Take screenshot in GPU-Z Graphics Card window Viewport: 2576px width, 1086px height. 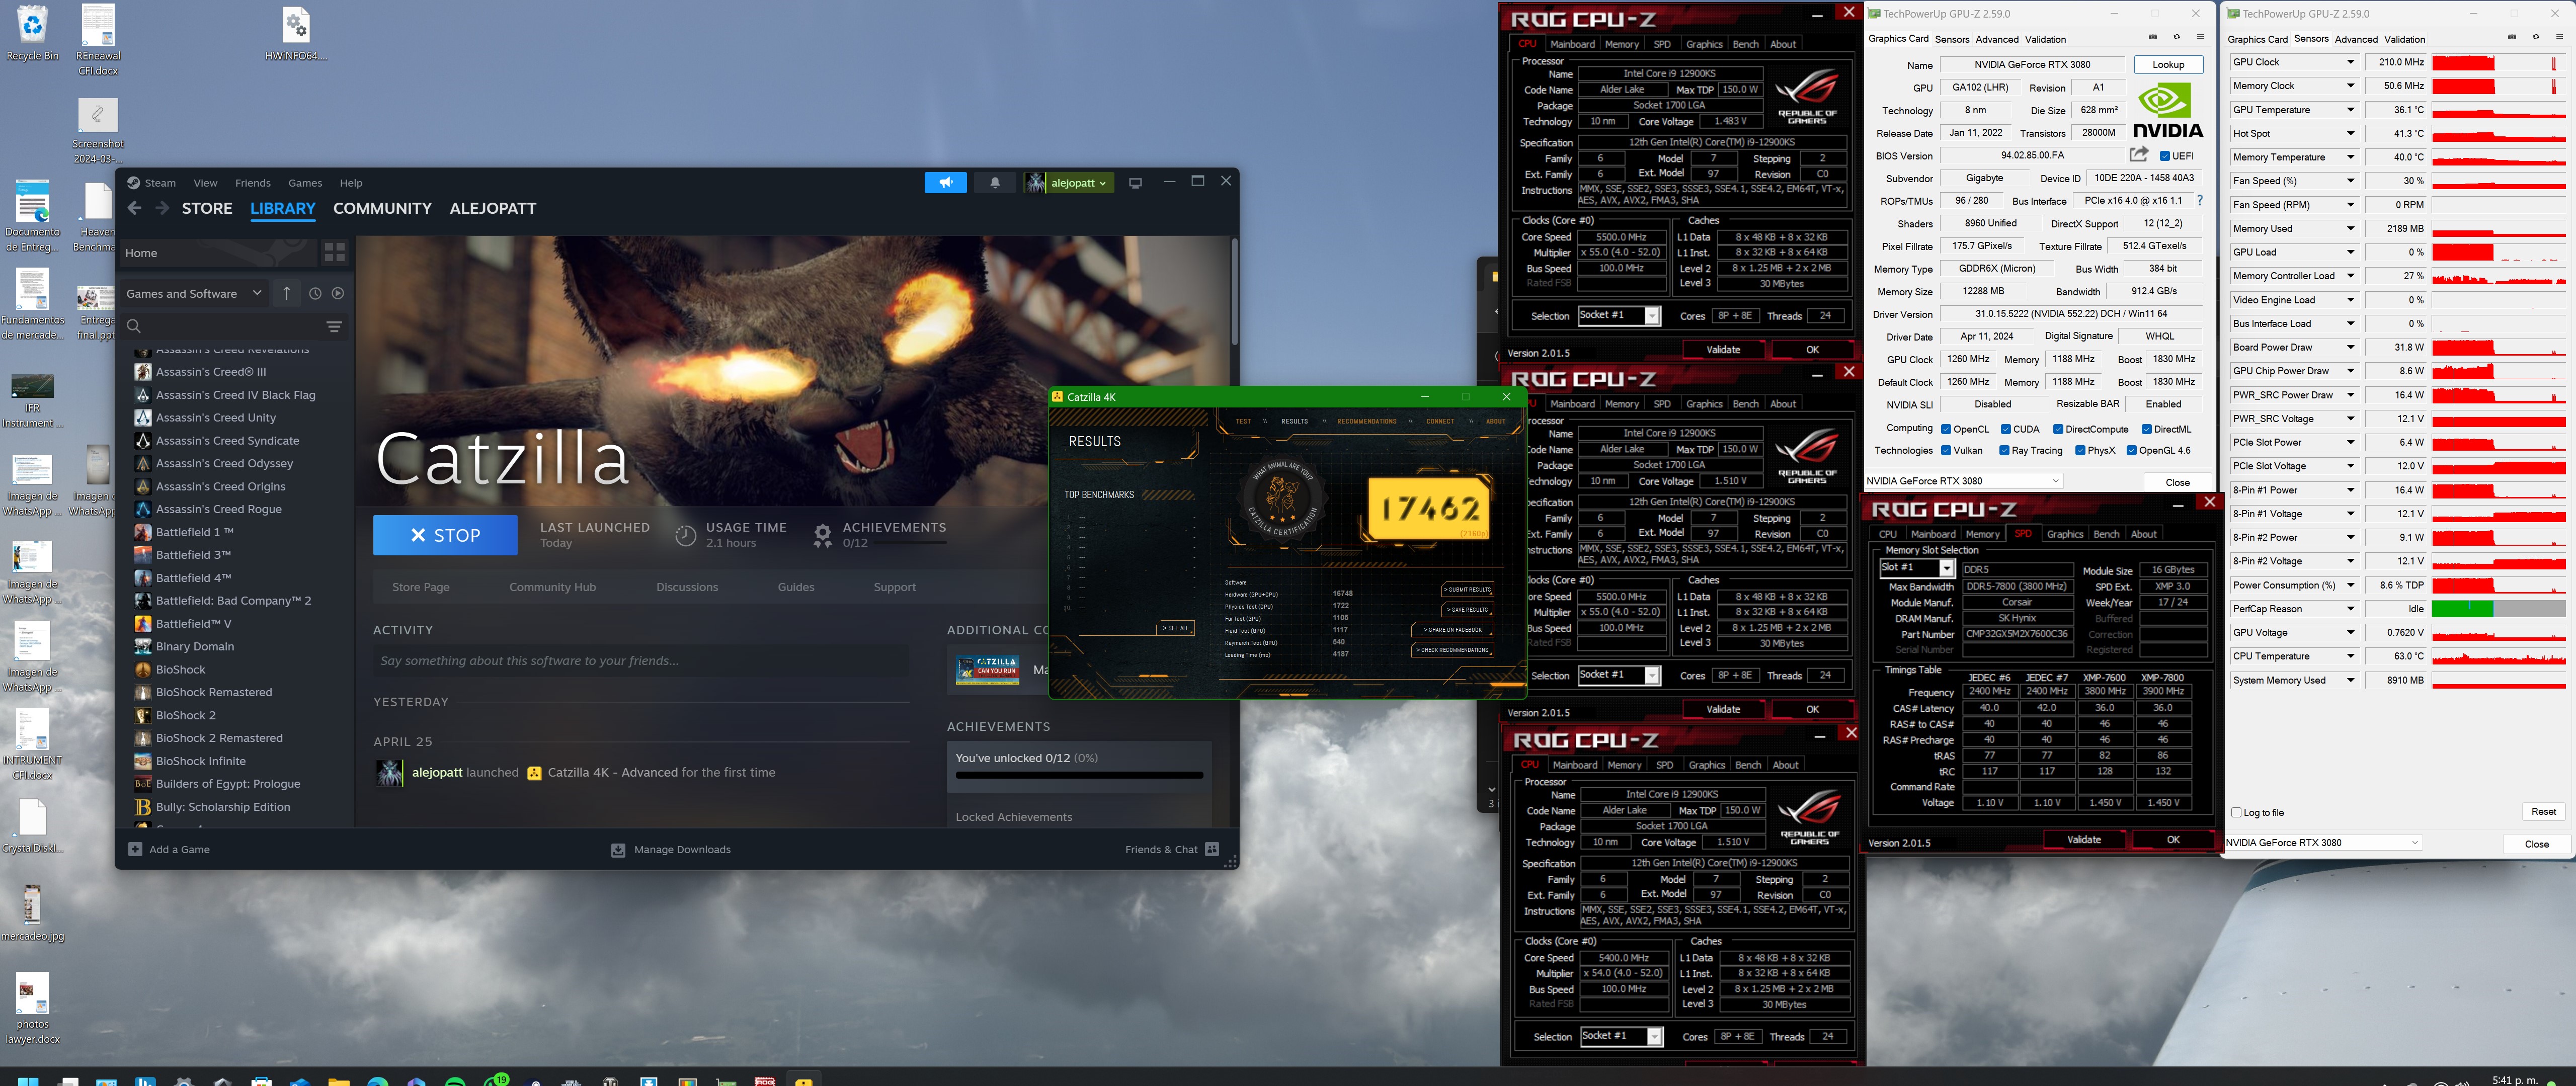point(2153,37)
